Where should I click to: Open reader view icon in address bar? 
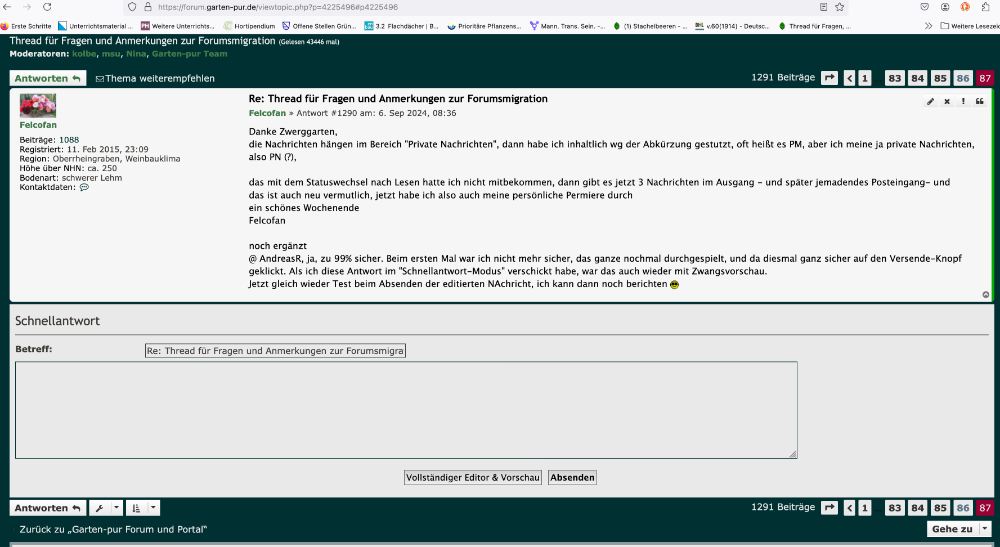(x=822, y=7)
